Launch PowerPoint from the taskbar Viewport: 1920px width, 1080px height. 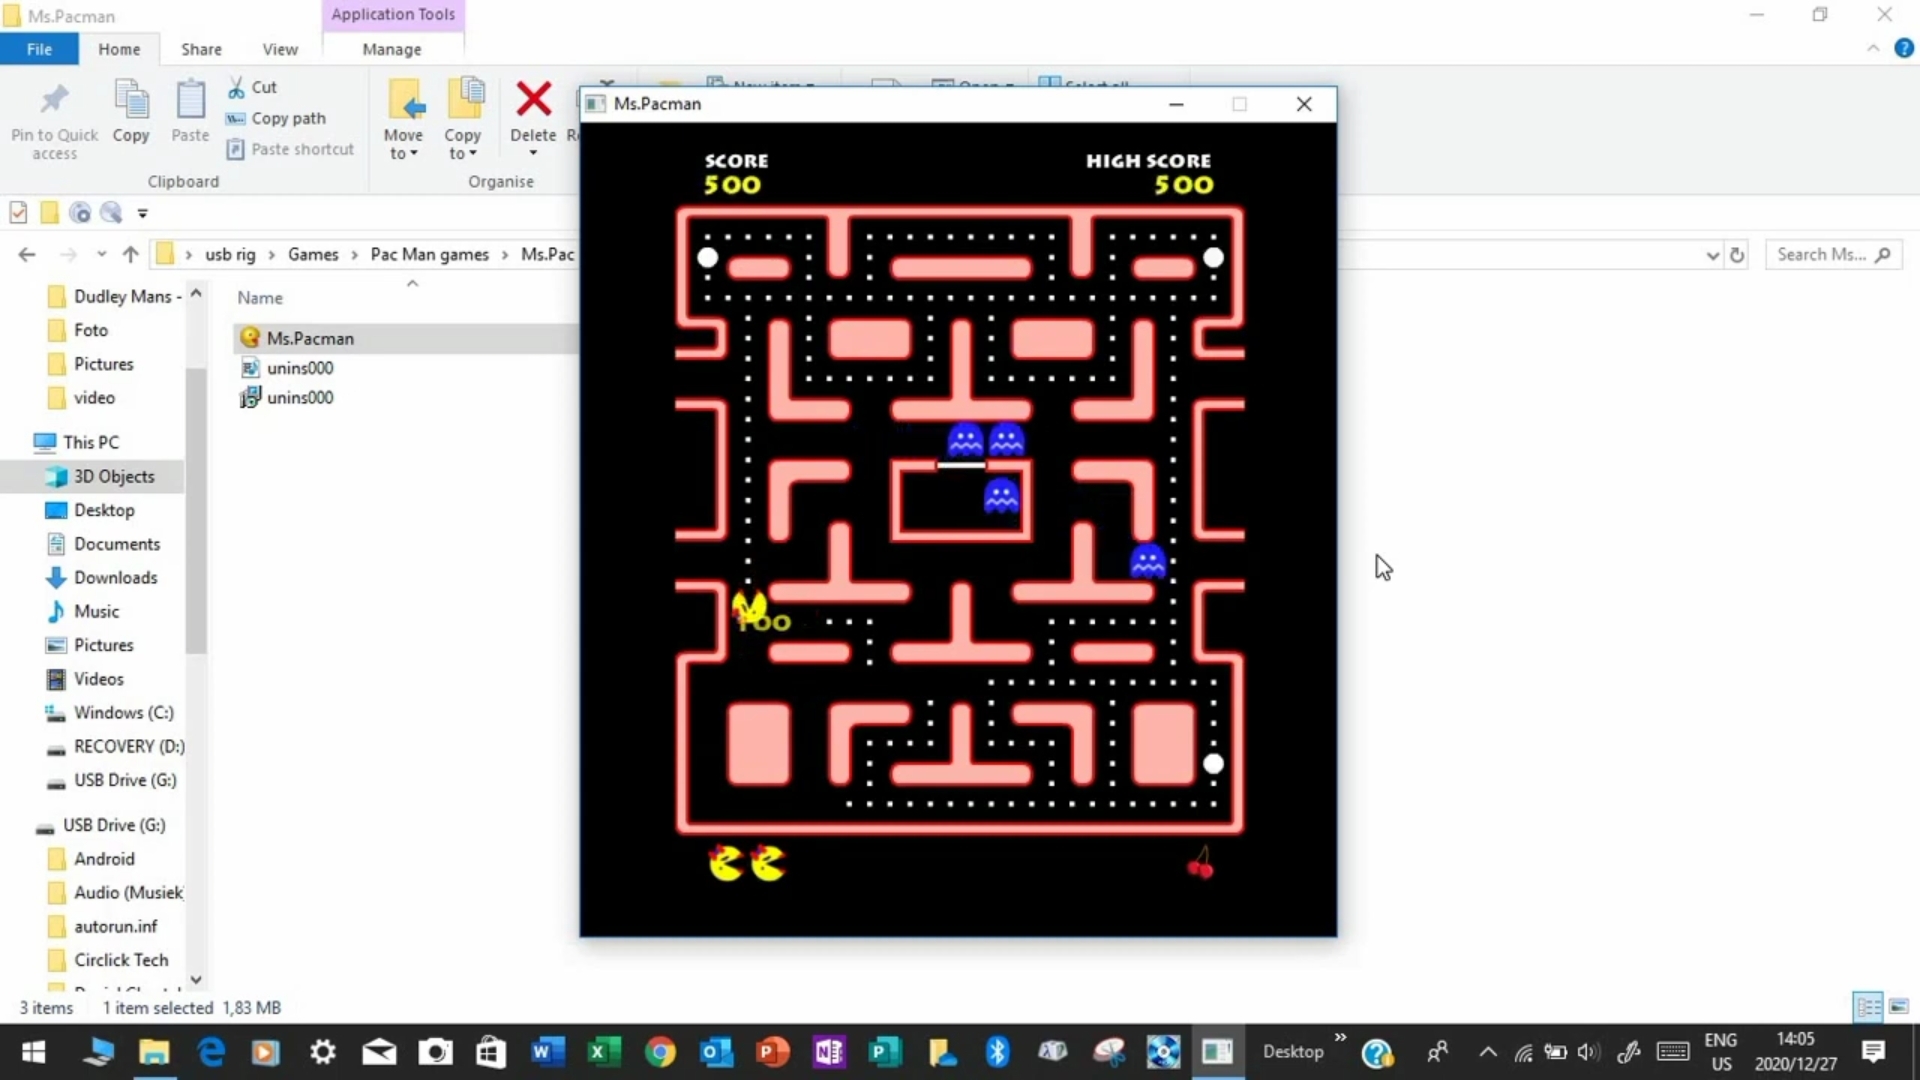click(x=772, y=1052)
